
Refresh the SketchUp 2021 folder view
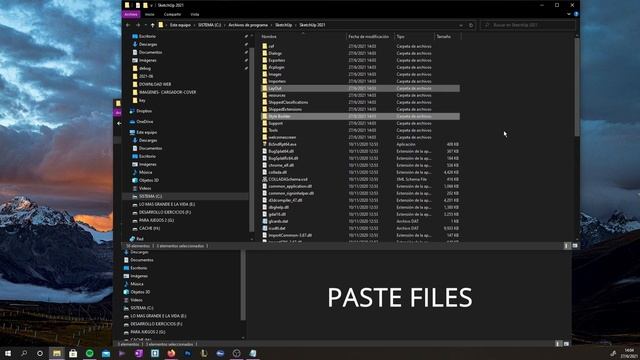[x=471, y=25]
